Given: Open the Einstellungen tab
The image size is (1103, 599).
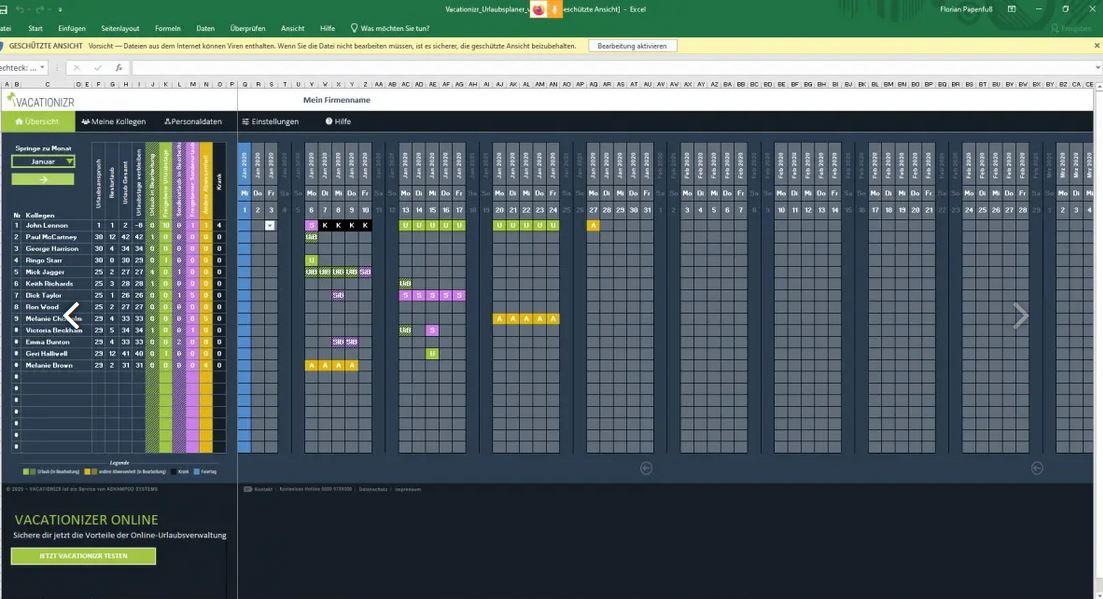Looking at the screenshot, I should pos(270,122).
